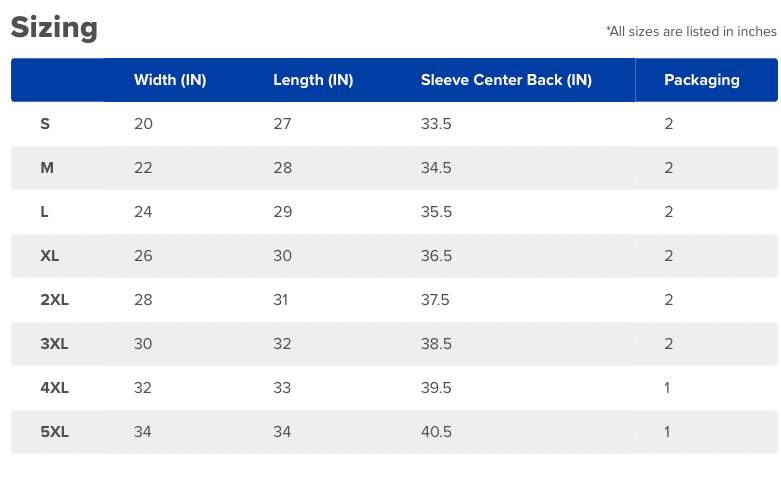Image resolution: width=781 pixels, height=483 pixels.
Task: Select the S size row label
Action: 45,124
